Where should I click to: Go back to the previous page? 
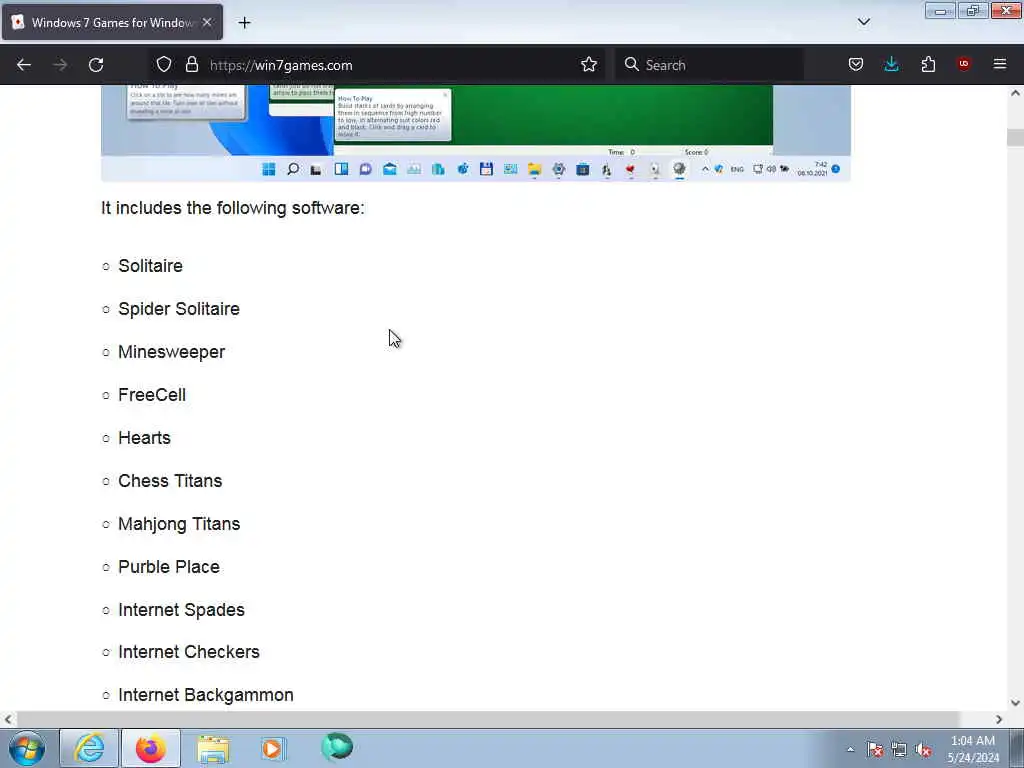(24, 65)
